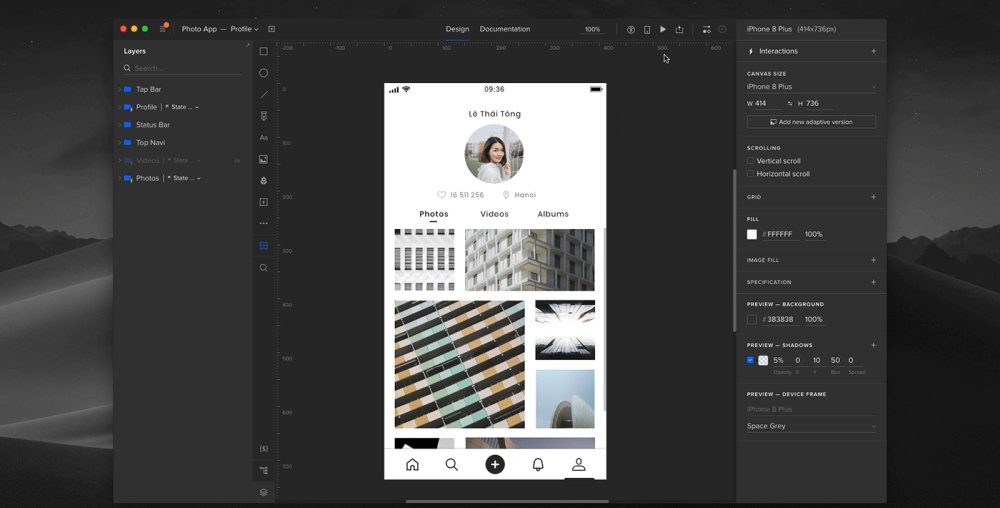Click the 100% zoom level field
Image resolution: width=1000 pixels, height=508 pixels.
(x=593, y=29)
